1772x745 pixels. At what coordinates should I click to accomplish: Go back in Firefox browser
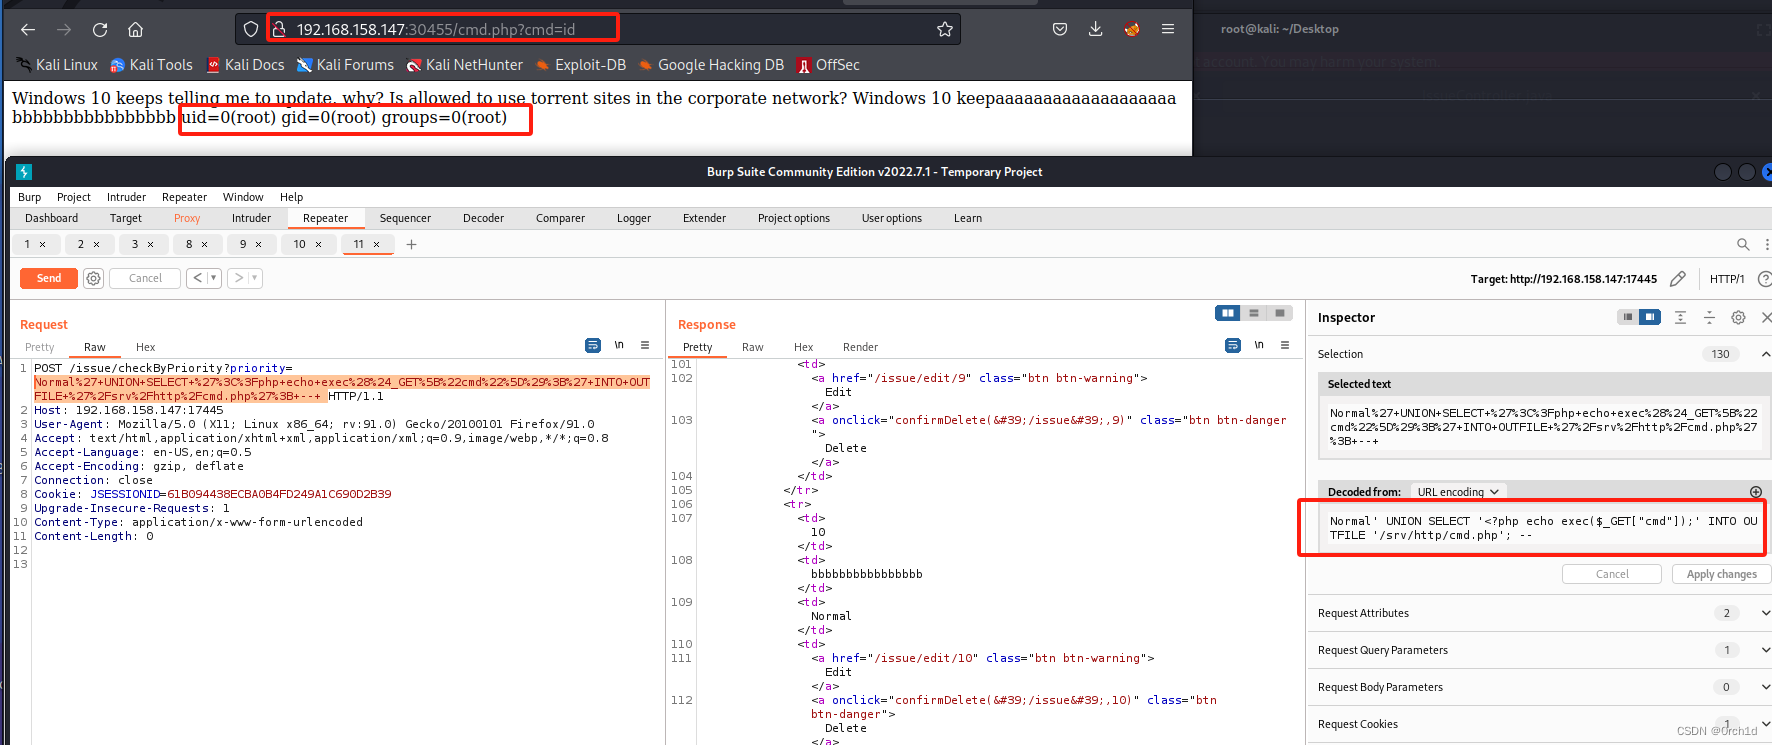pyautogui.click(x=28, y=29)
